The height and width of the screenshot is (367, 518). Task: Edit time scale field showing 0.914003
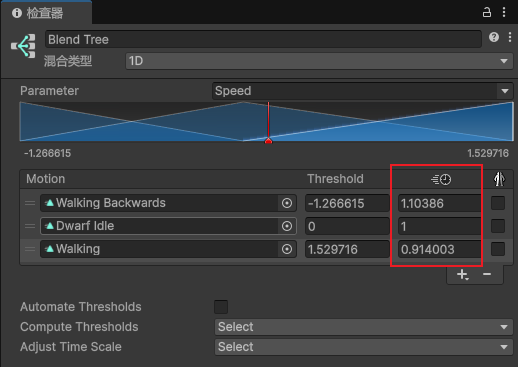(x=439, y=249)
